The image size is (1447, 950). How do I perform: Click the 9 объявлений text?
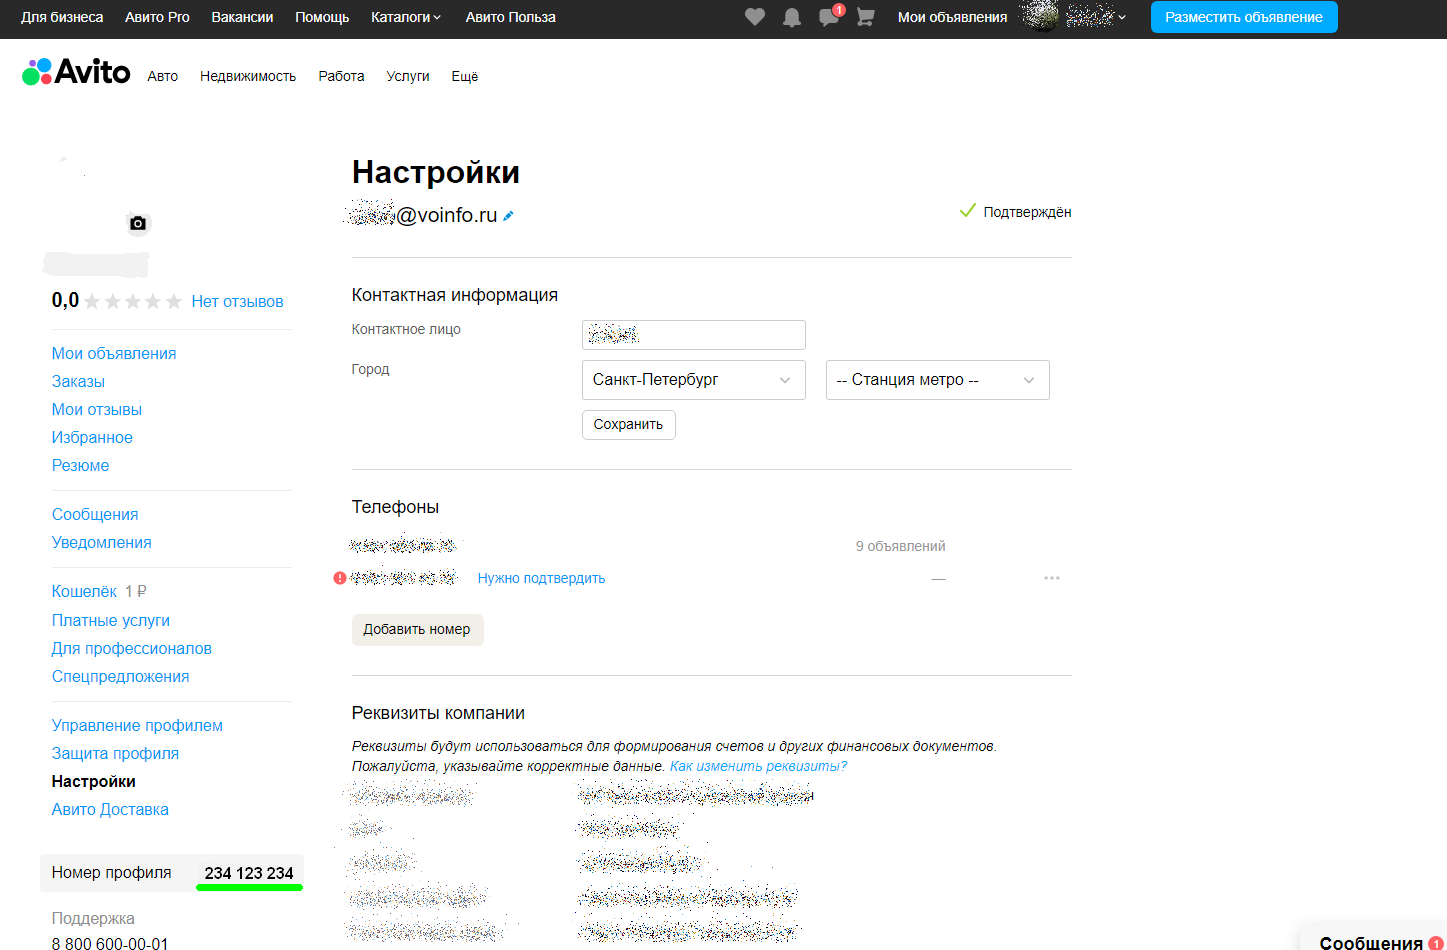pyautogui.click(x=900, y=546)
